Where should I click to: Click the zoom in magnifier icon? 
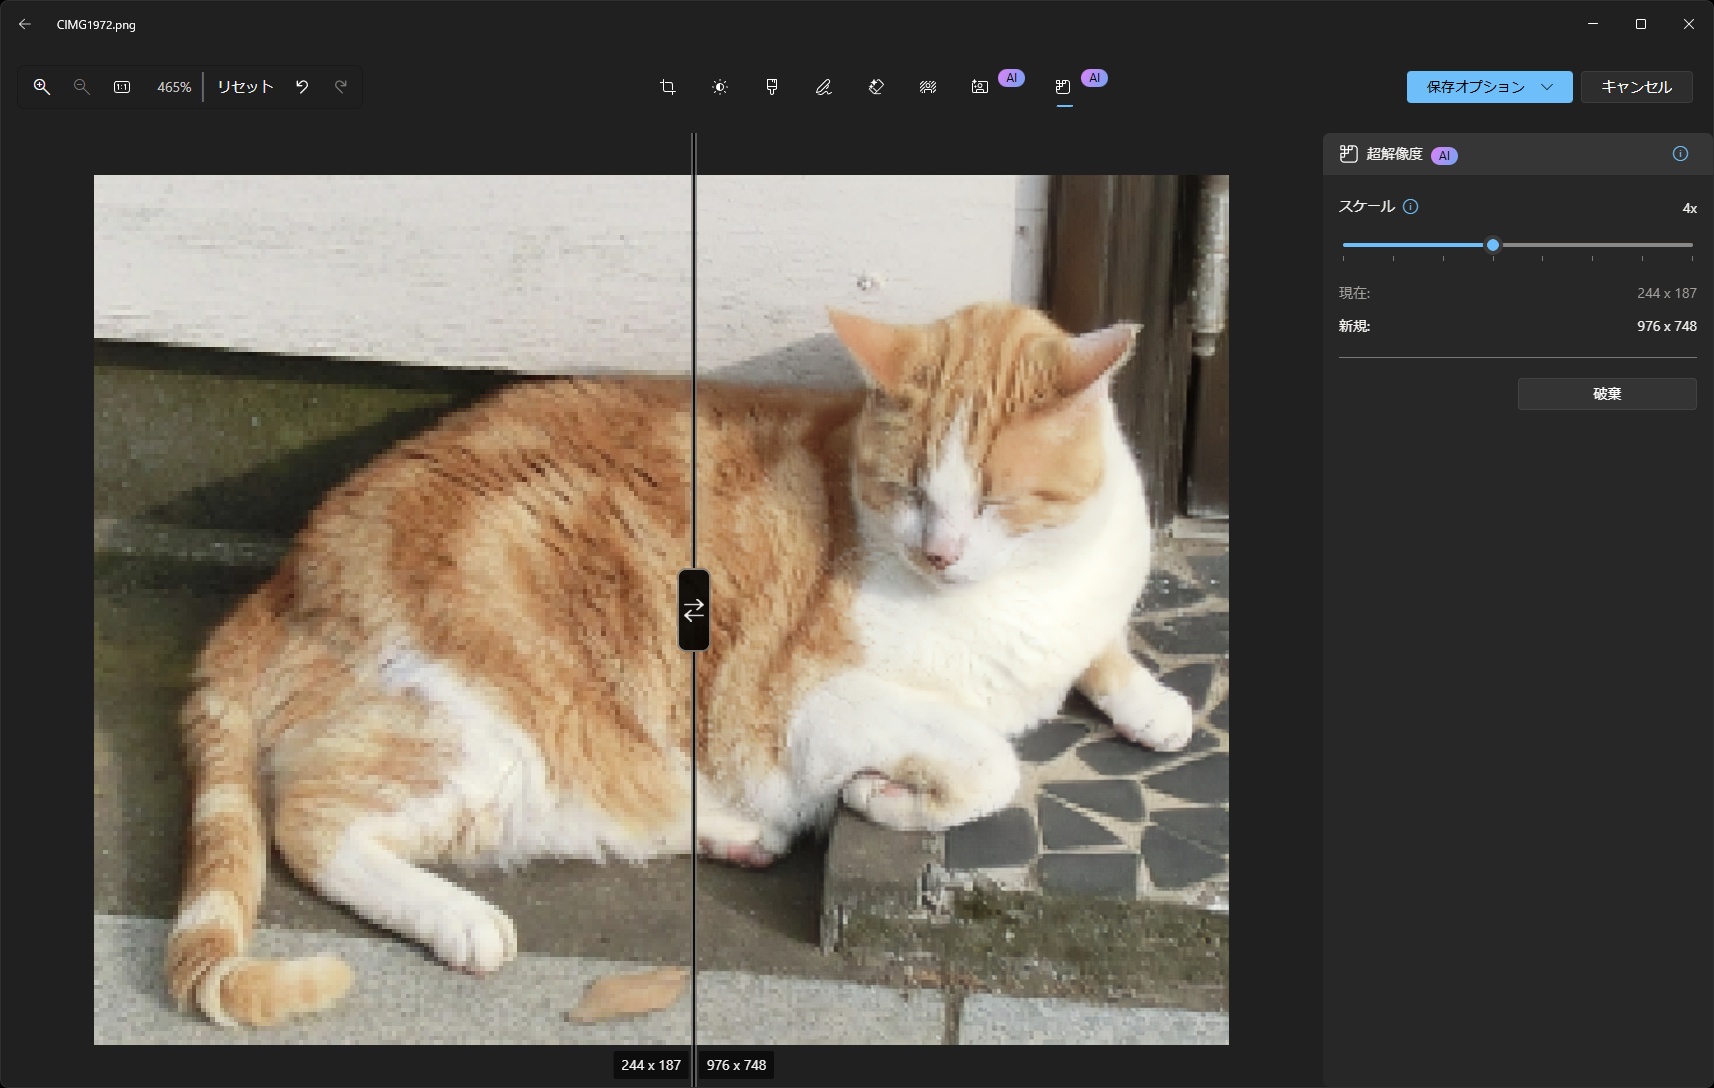(41, 87)
